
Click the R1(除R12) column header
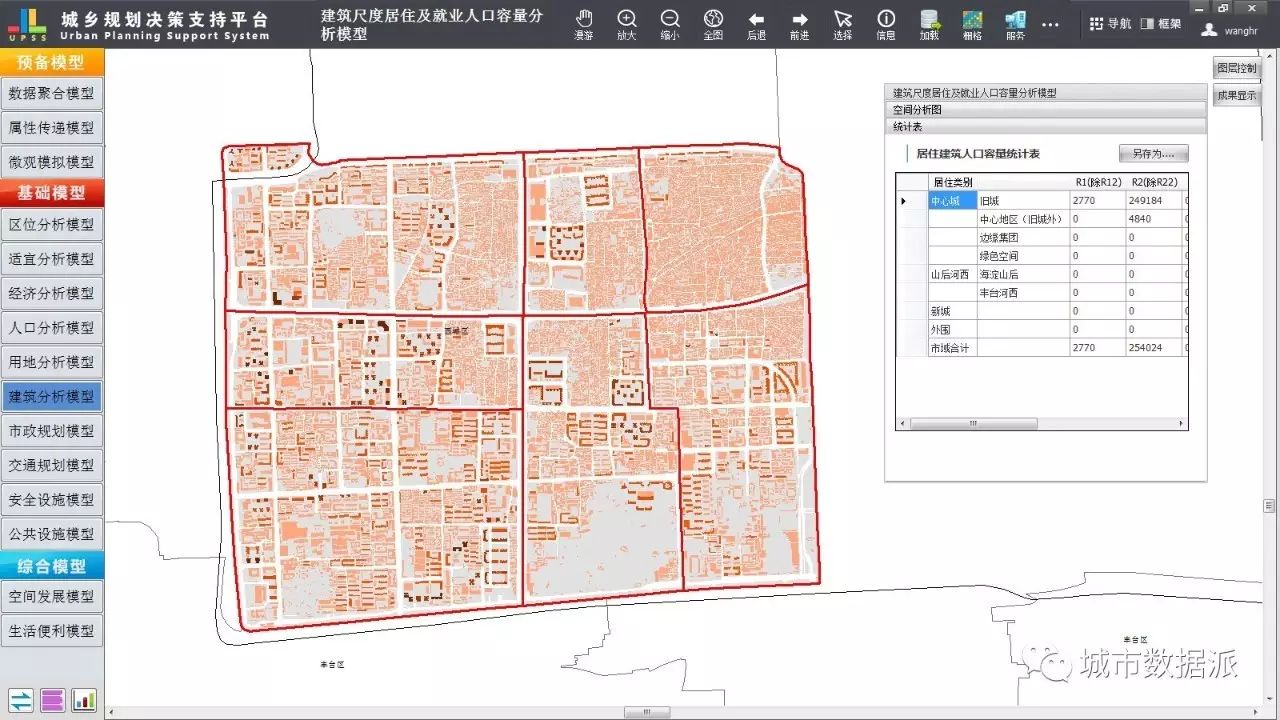pyautogui.click(x=1097, y=182)
